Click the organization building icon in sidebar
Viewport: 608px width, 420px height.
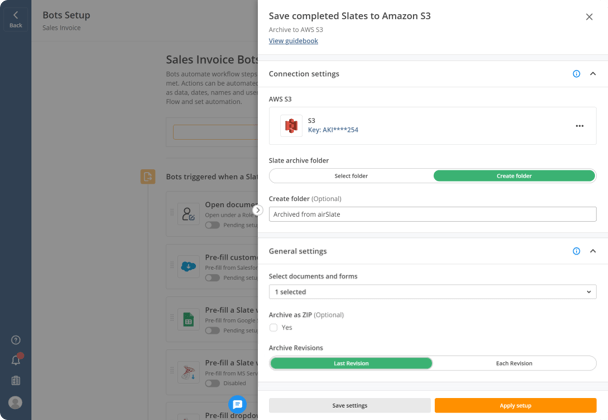(x=16, y=380)
